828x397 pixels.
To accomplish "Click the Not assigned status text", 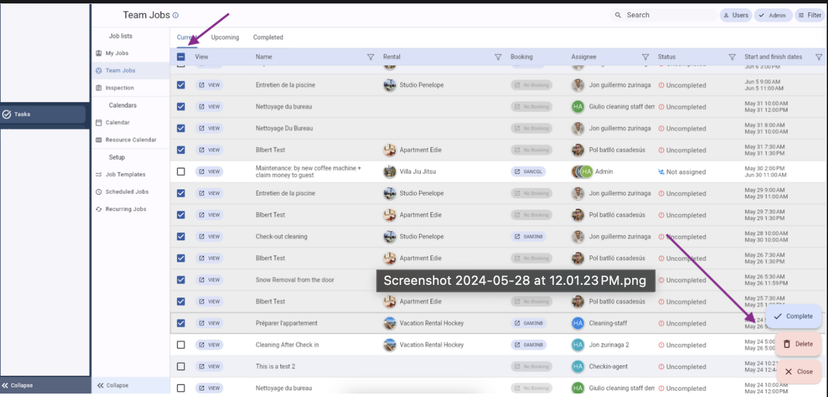I will [686, 172].
